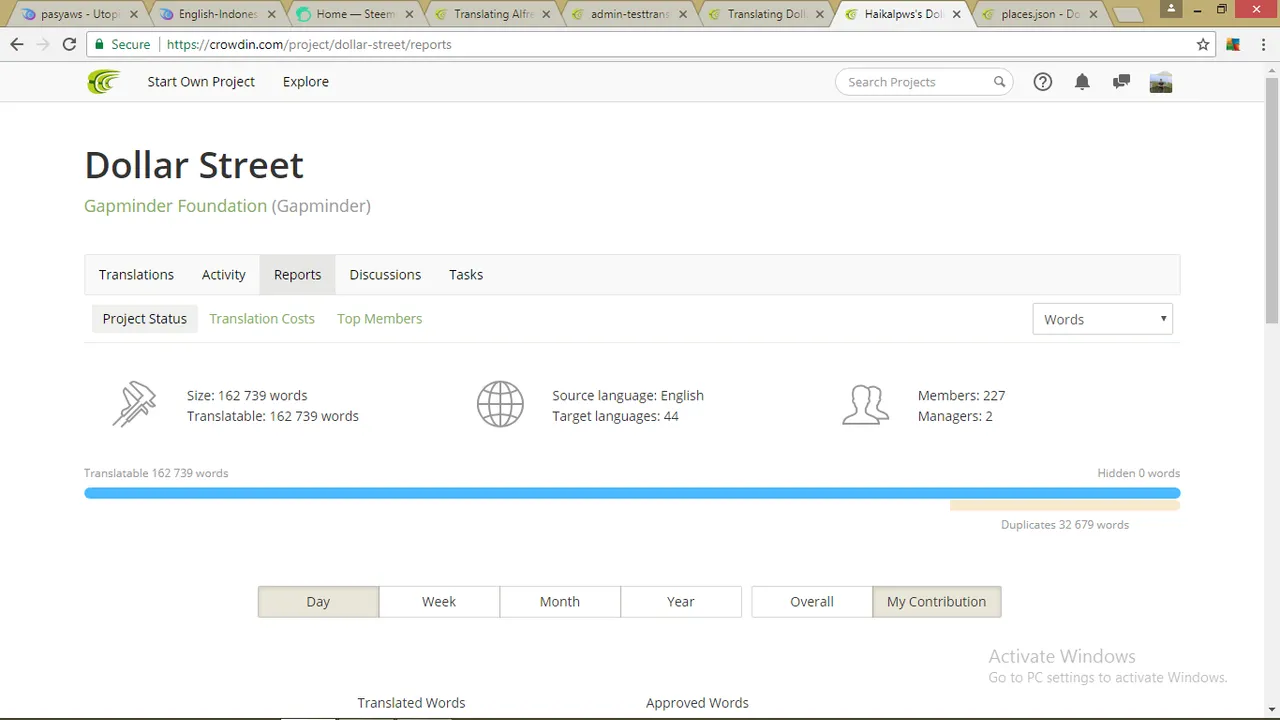Screen dimensions: 1280x720
Task: Click the browser extension icon
Action: tap(1233, 44)
